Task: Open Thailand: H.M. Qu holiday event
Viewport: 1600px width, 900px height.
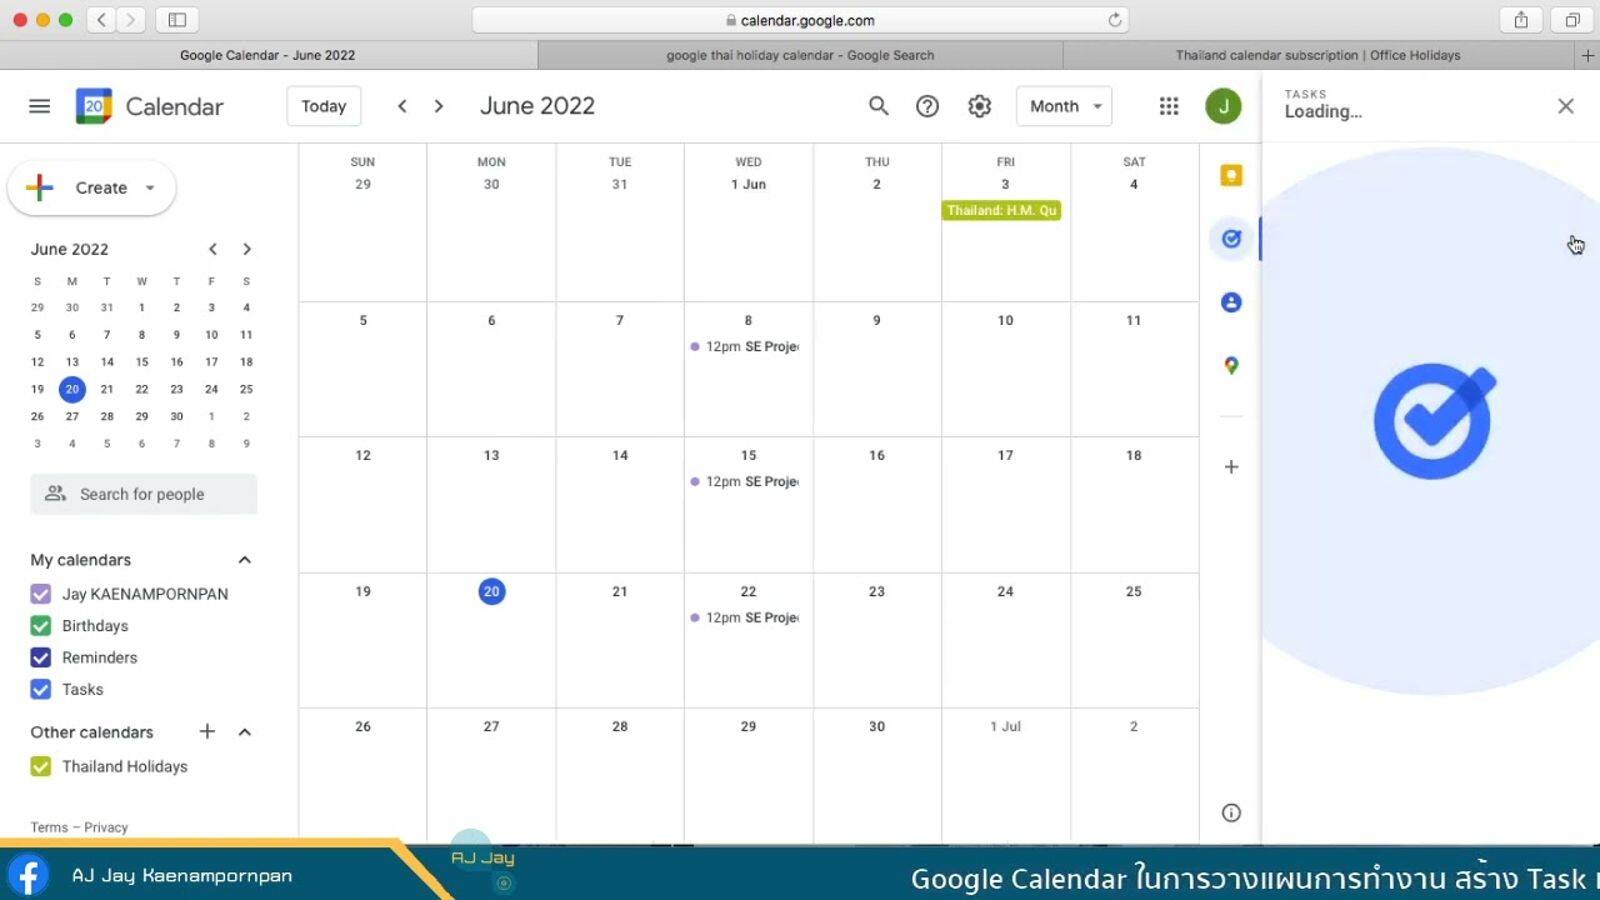Action: (x=1001, y=211)
